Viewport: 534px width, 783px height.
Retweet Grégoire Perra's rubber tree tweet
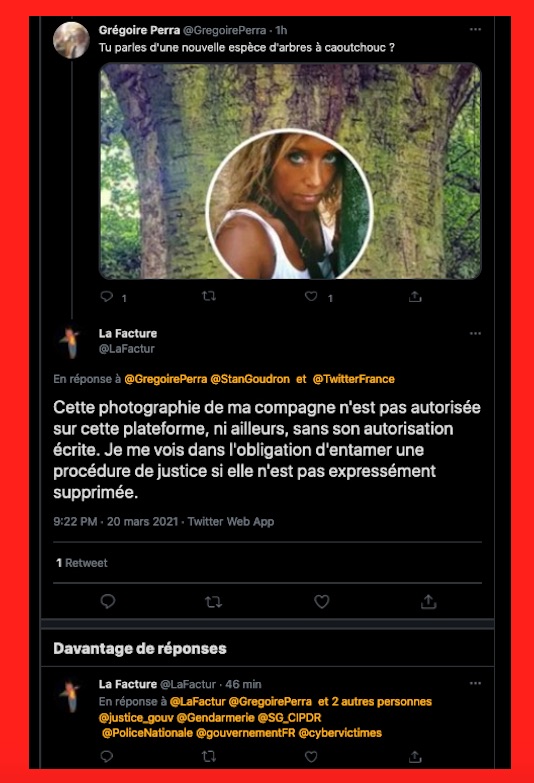tap(209, 297)
